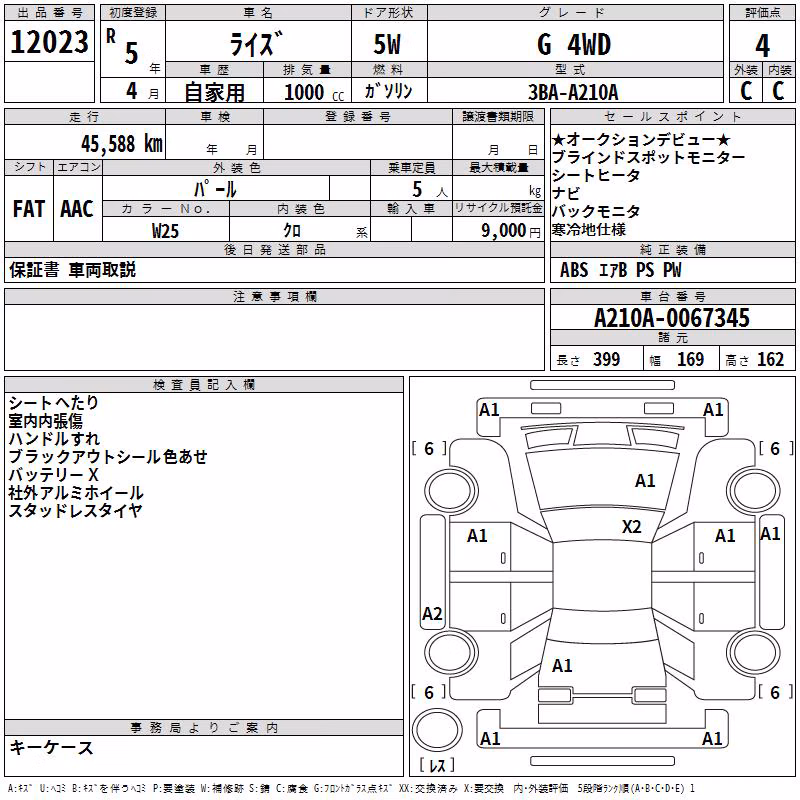Click the X2 mark on the windshield
The height and width of the screenshot is (800, 800).
tap(632, 527)
